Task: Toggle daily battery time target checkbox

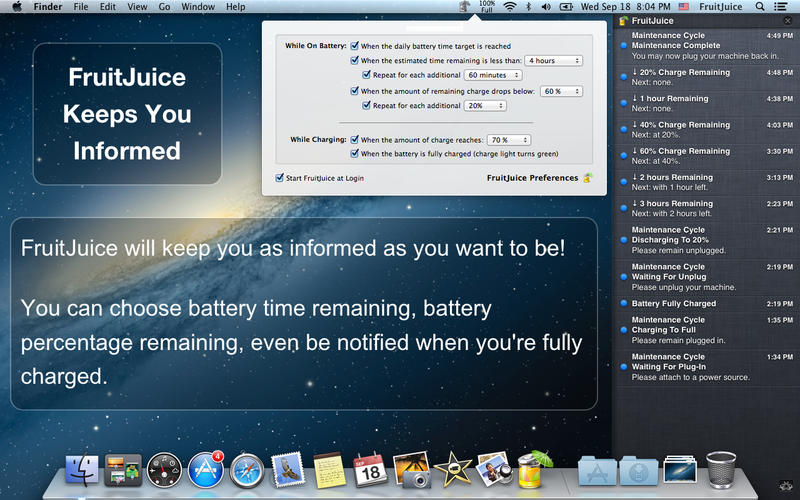Action: 355,45
